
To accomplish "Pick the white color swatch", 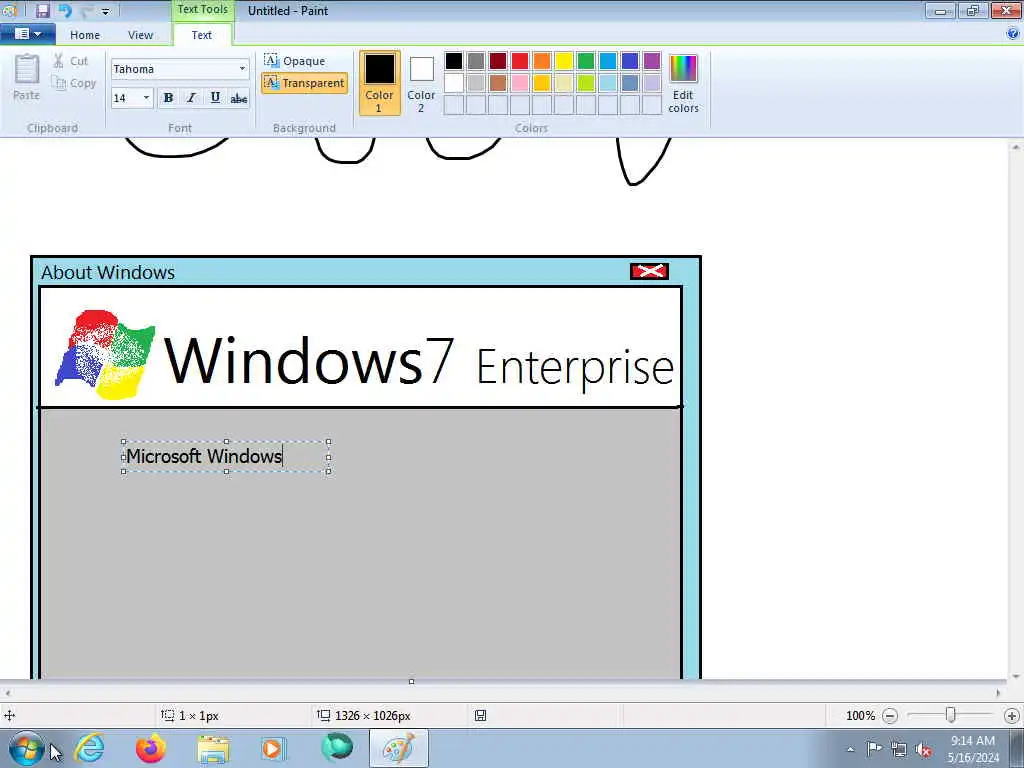I will (454, 83).
